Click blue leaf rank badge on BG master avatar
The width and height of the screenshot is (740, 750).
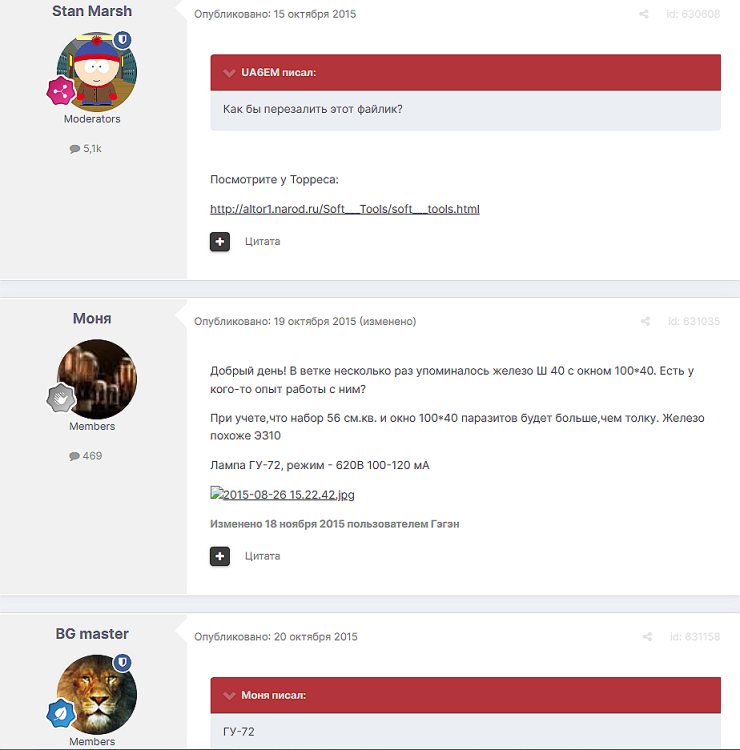[61, 713]
